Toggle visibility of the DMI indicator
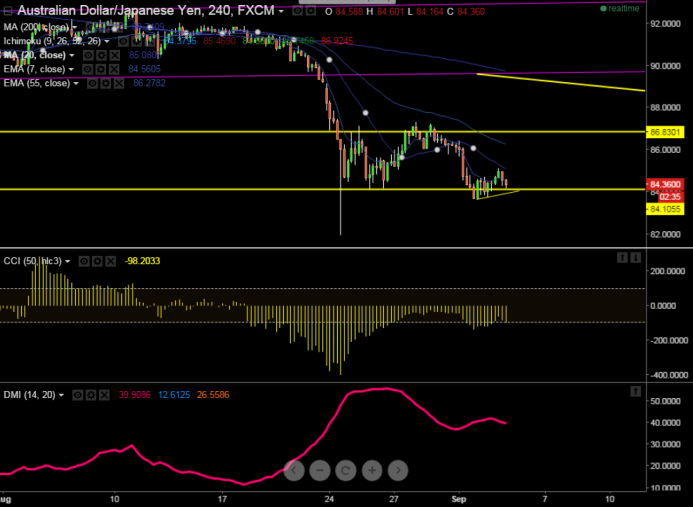Viewport: 693px width, 507px height. 78,395
